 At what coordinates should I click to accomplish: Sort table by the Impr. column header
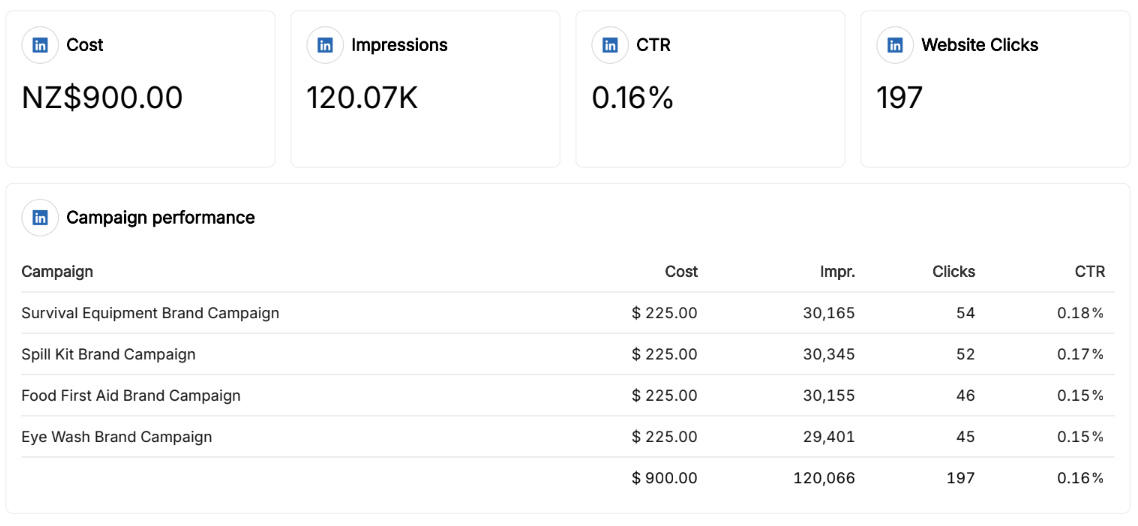tap(837, 272)
